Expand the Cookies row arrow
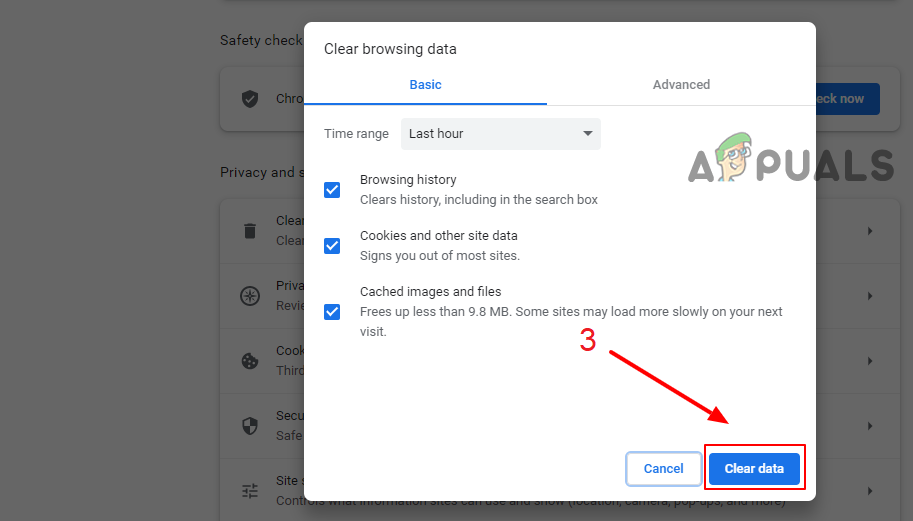This screenshot has width=913, height=521. click(870, 361)
